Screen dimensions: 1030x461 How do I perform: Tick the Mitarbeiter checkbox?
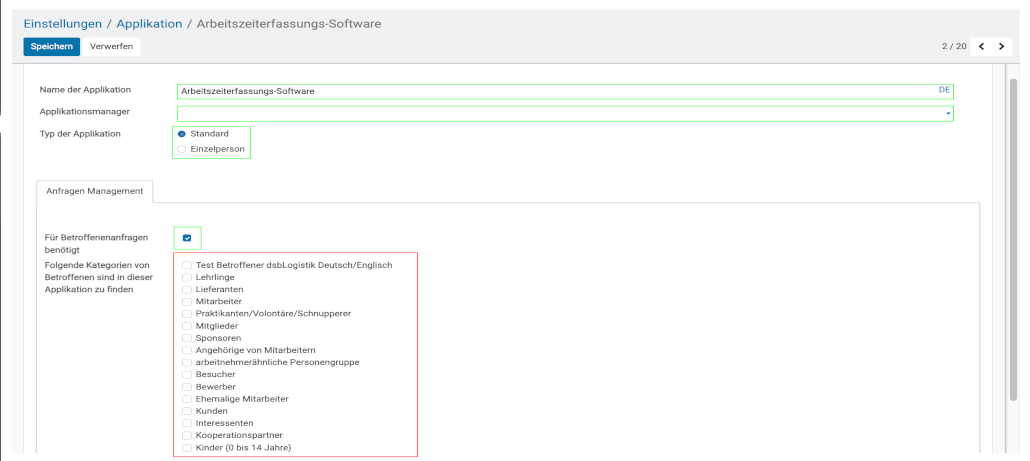point(187,301)
